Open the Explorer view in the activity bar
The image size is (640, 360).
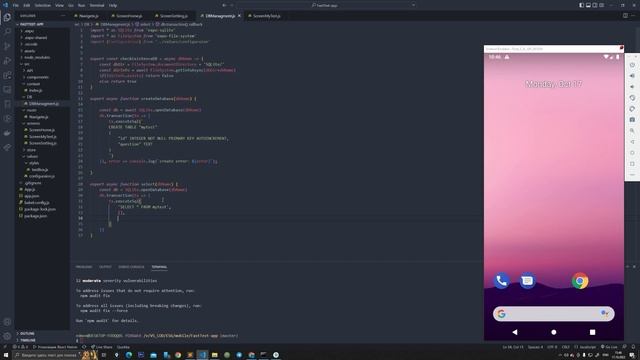click(x=7, y=17)
